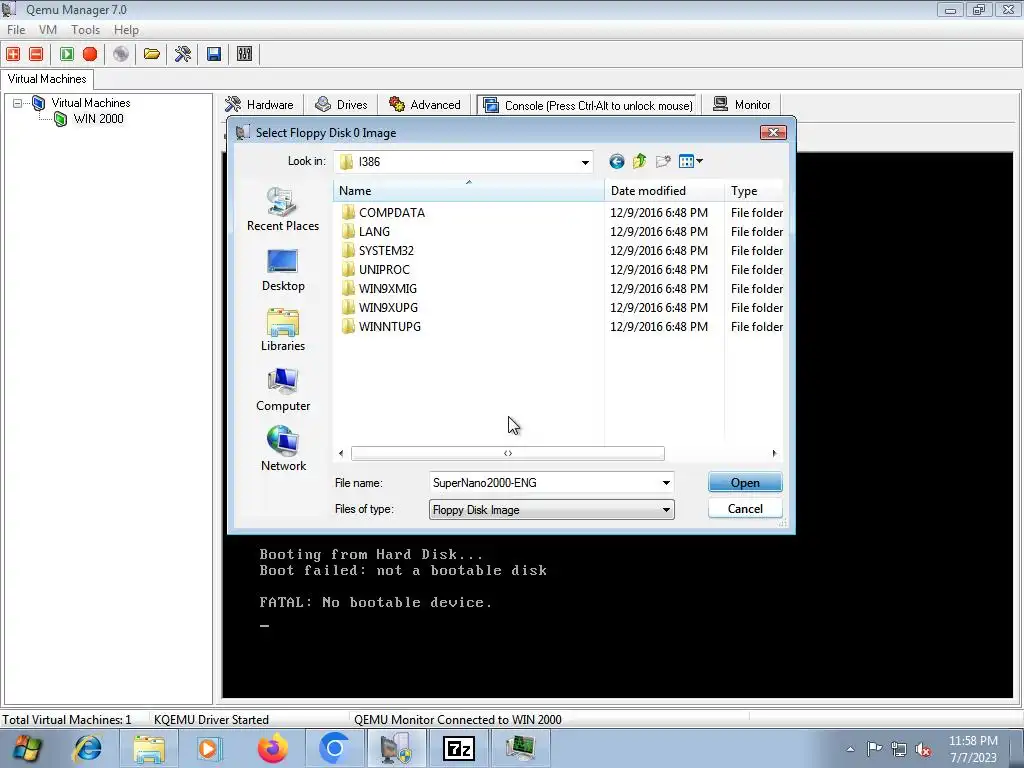Sort by Date modified column header

pos(664,191)
